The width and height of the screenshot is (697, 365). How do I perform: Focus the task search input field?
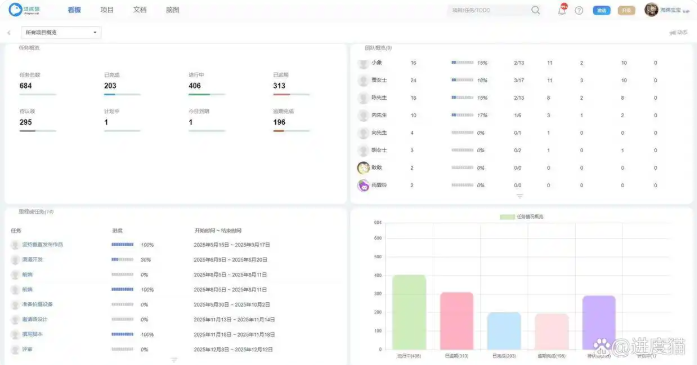click(x=489, y=10)
